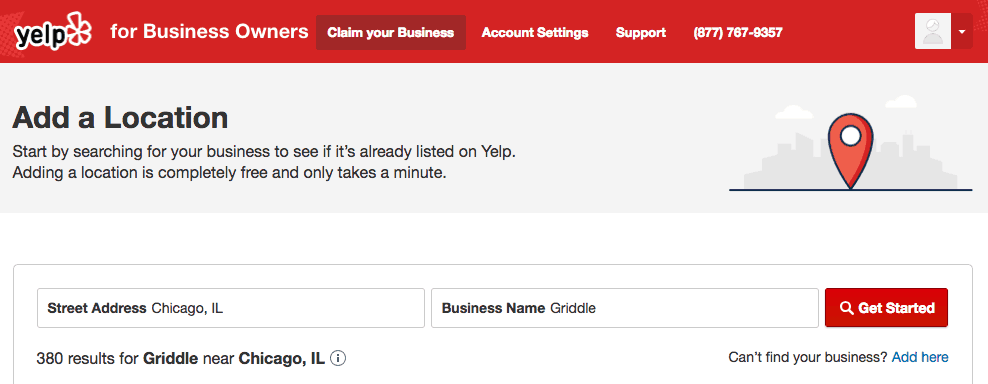Click the 380 results summary text
The width and height of the screenshot is (988, 384).
pyautogui.click(x=181, y=358)
